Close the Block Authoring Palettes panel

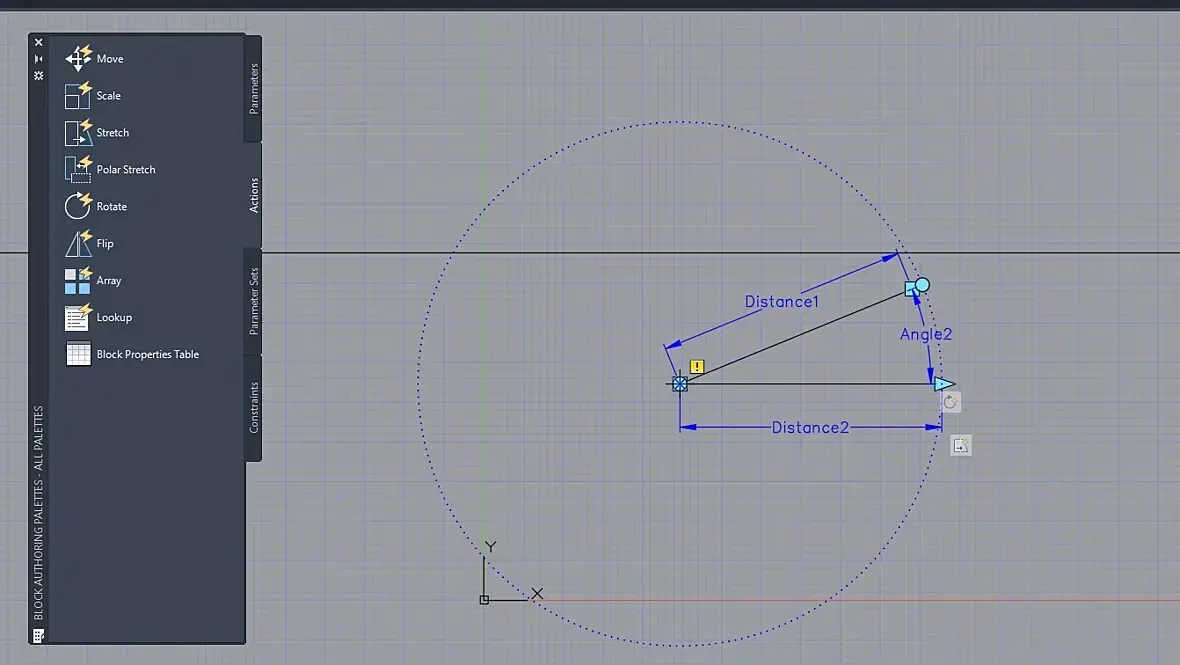tap(38, 42)
